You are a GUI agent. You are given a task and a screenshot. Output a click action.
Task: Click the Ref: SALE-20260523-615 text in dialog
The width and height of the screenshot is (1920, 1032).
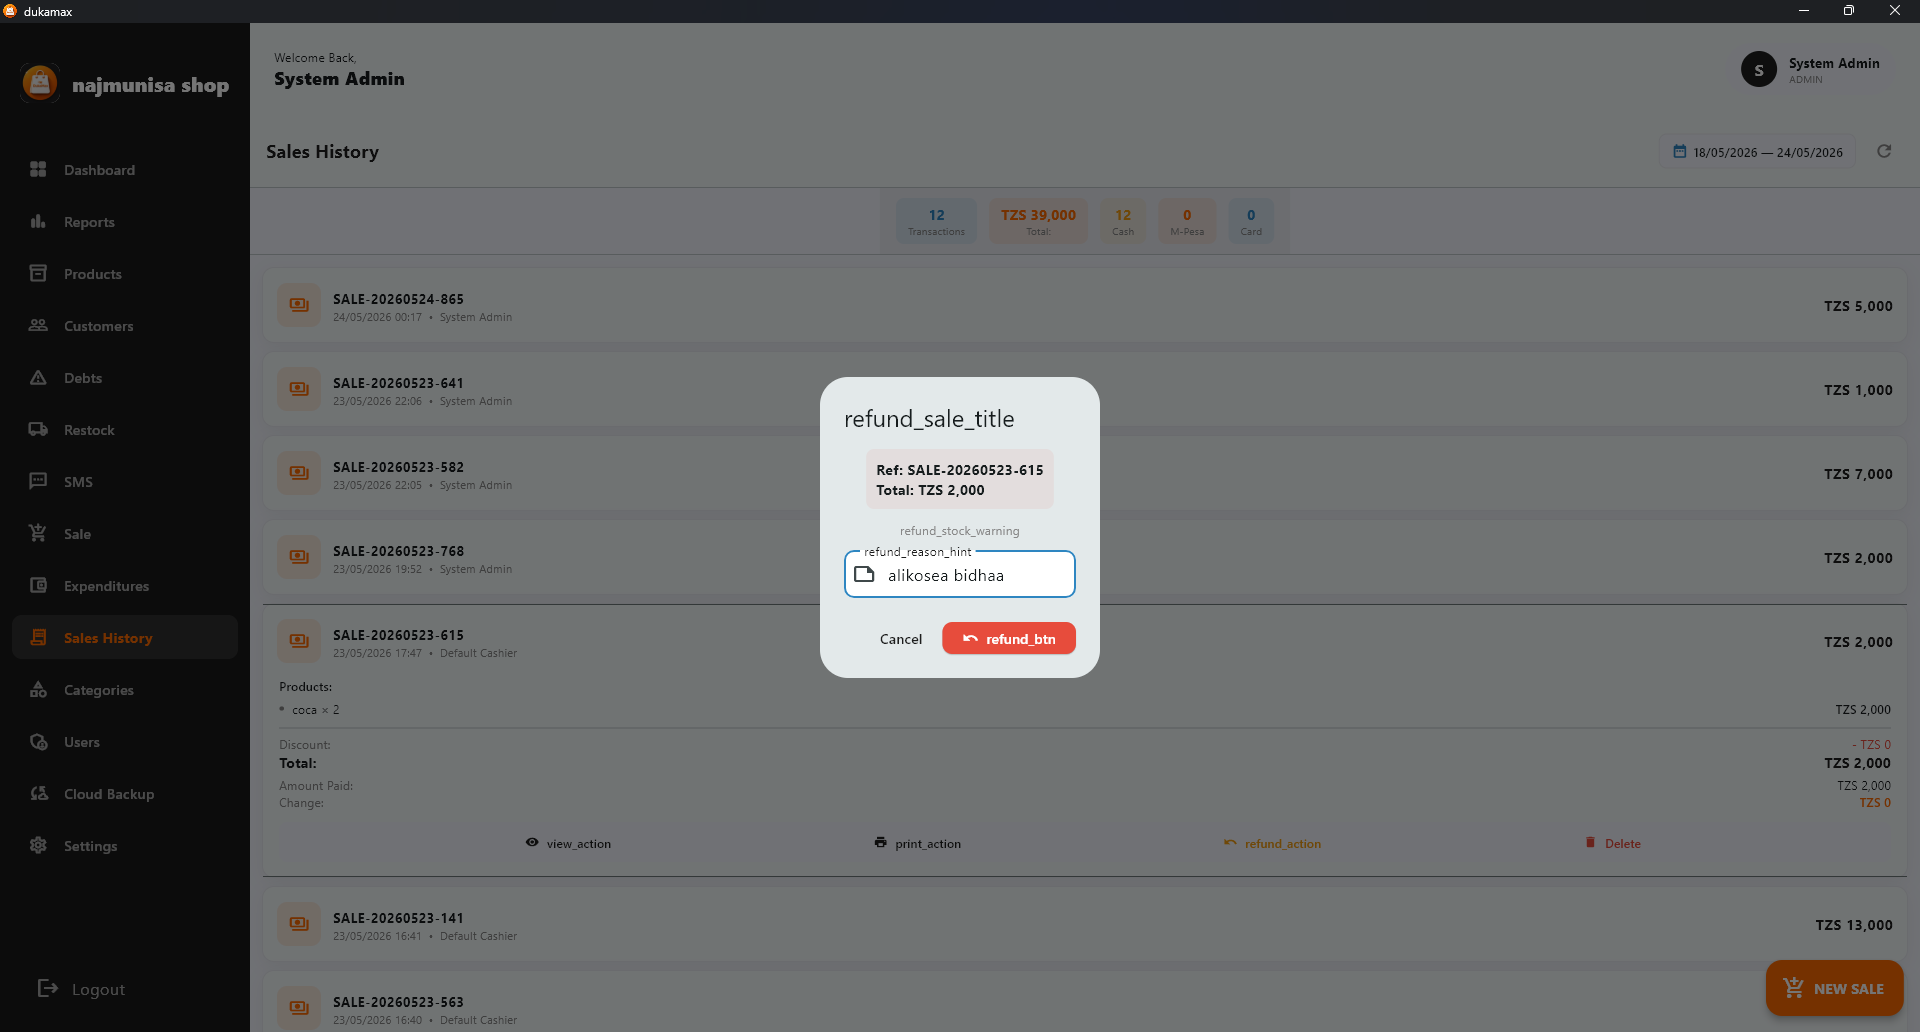(960, 470)
